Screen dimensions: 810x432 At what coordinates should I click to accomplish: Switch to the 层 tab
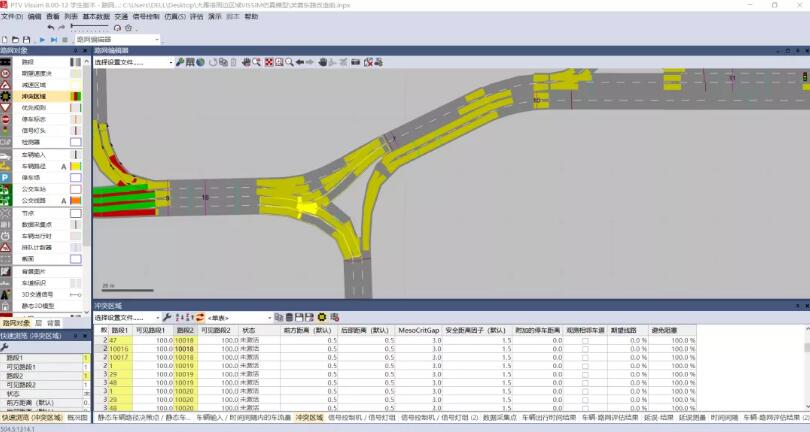(39, 323)
